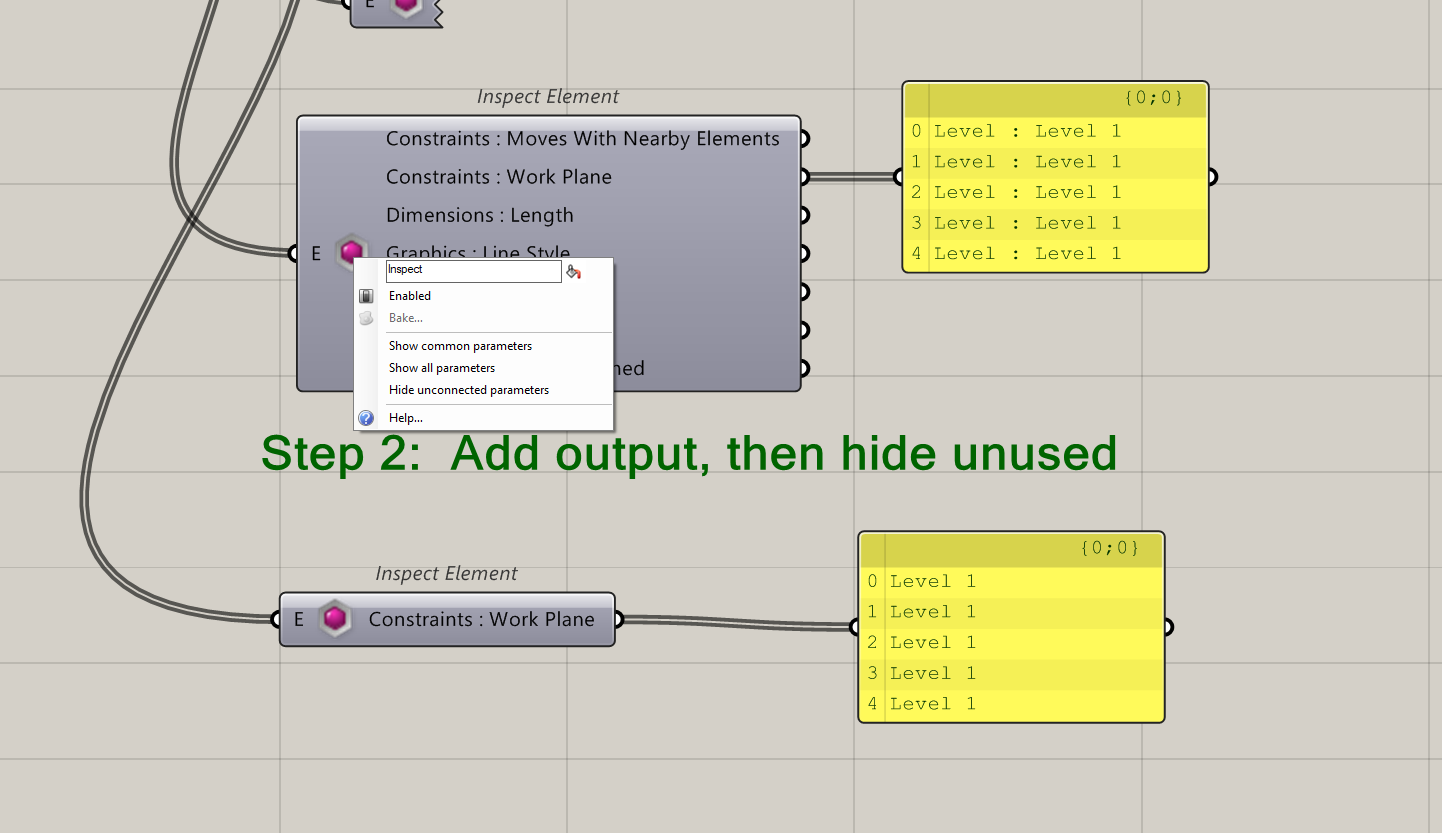Select Hide unconnected parameters from the menu
This screenshot has height=833, width=1442.
pos(468,390)
